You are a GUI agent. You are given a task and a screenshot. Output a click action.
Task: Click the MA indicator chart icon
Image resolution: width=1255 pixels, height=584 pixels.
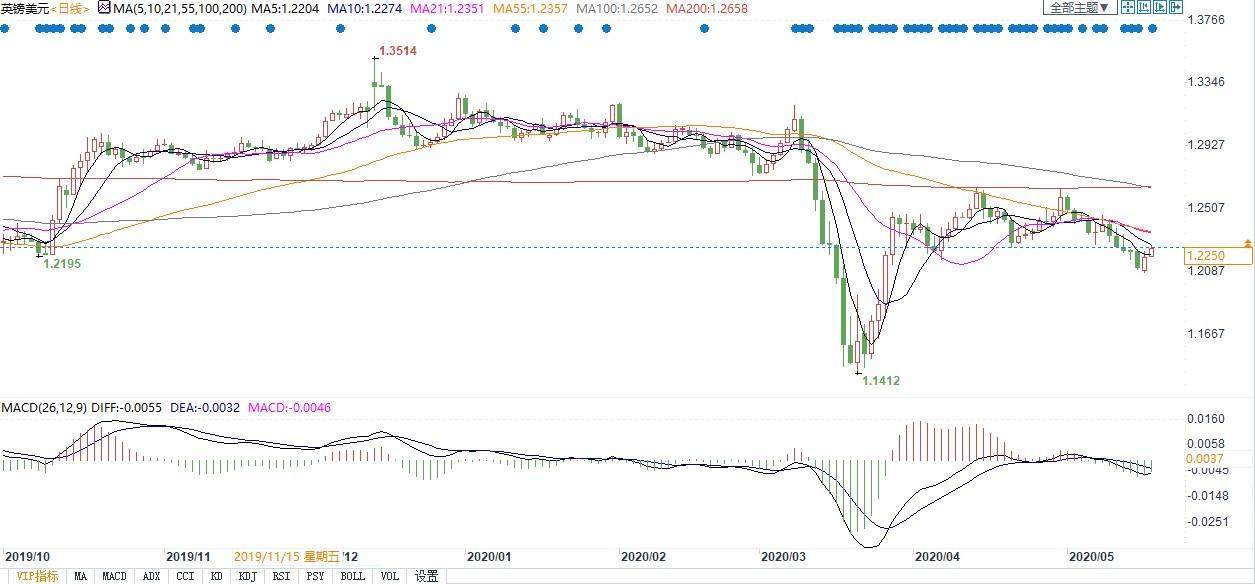tap(104, 8)
